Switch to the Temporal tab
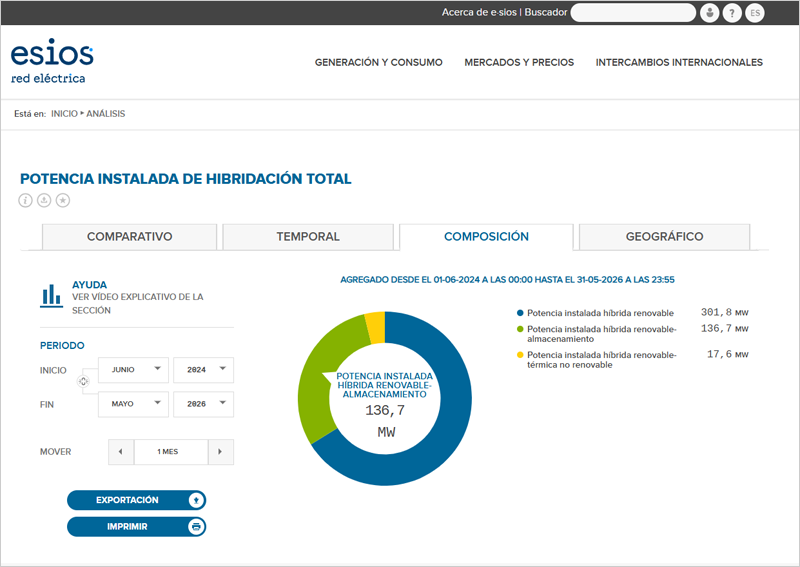800x567 pixels. click(308, 237)
